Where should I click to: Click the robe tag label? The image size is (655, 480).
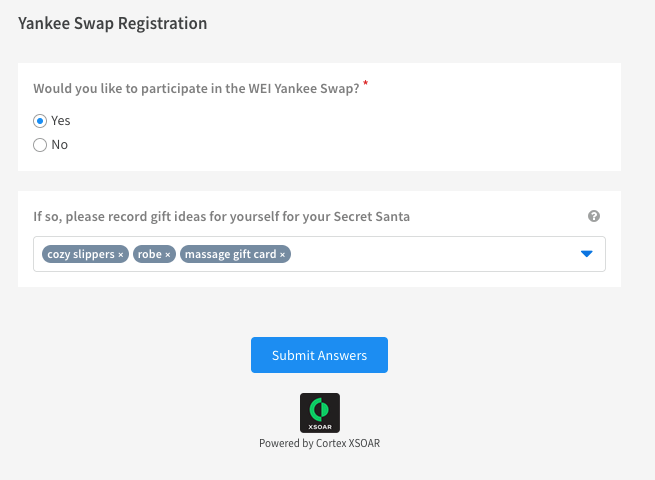point(150,254)
